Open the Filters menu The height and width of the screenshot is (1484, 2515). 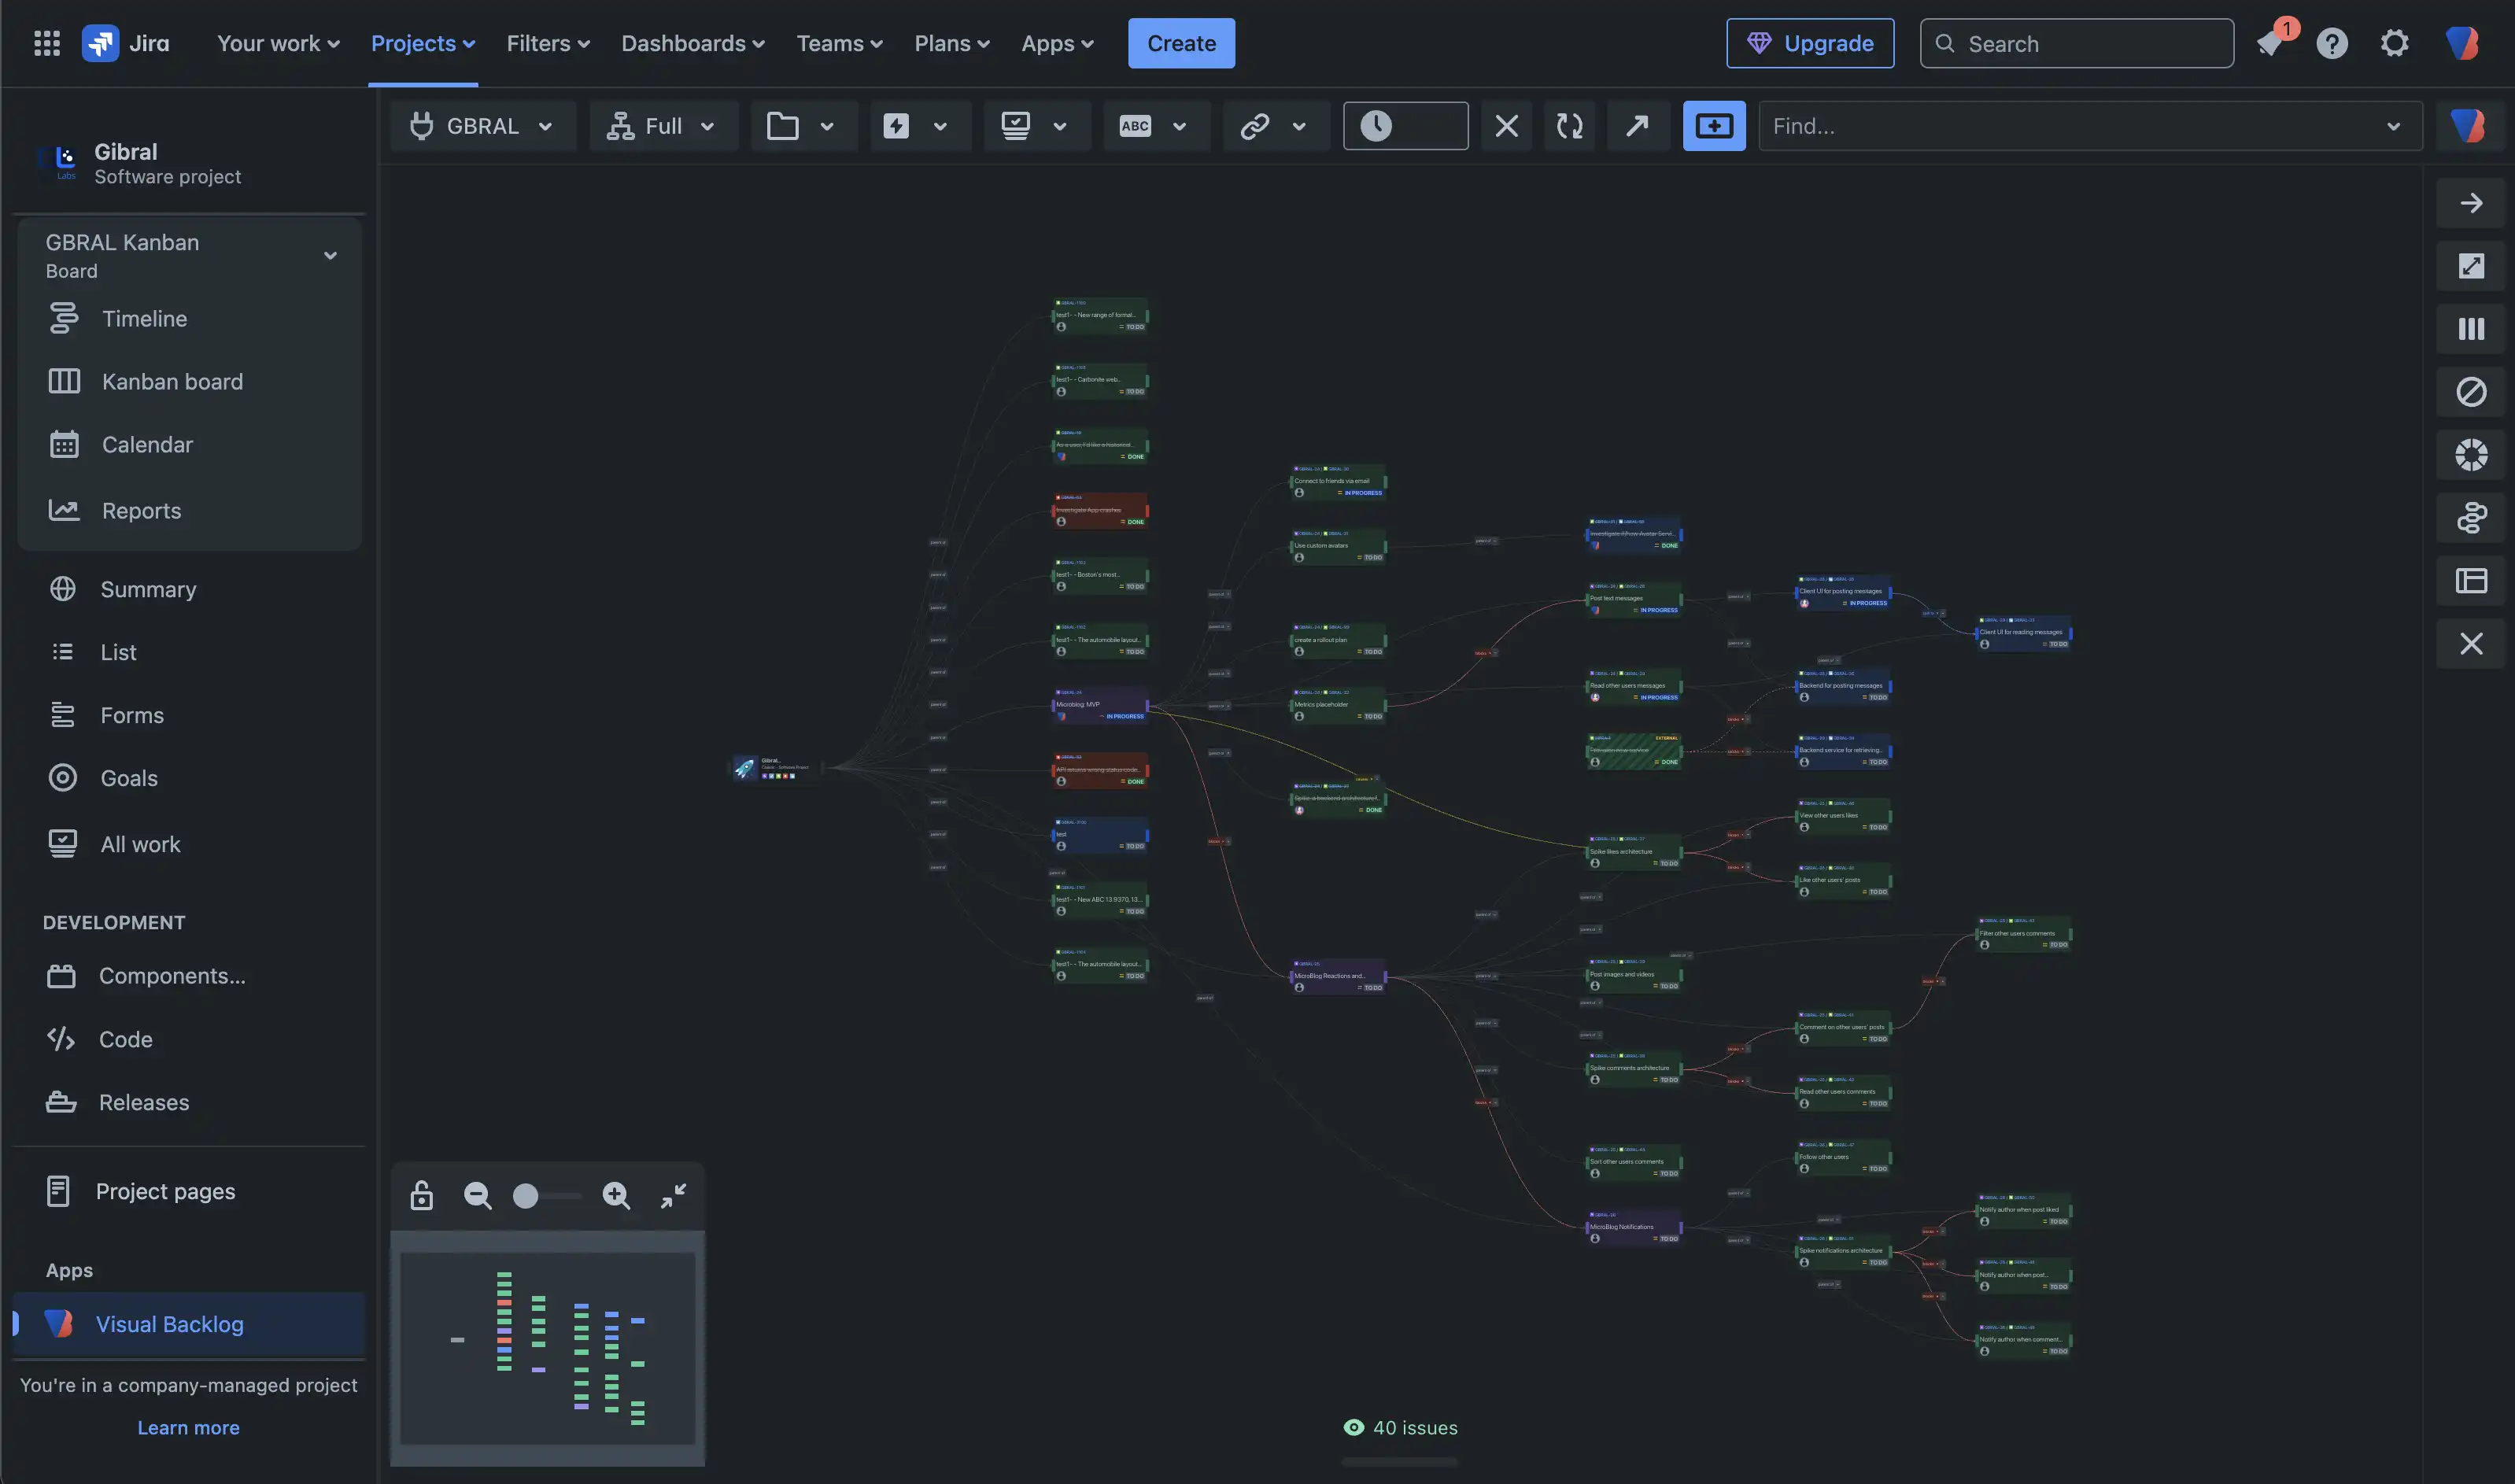pyautogui.click(x=547, y=43)
